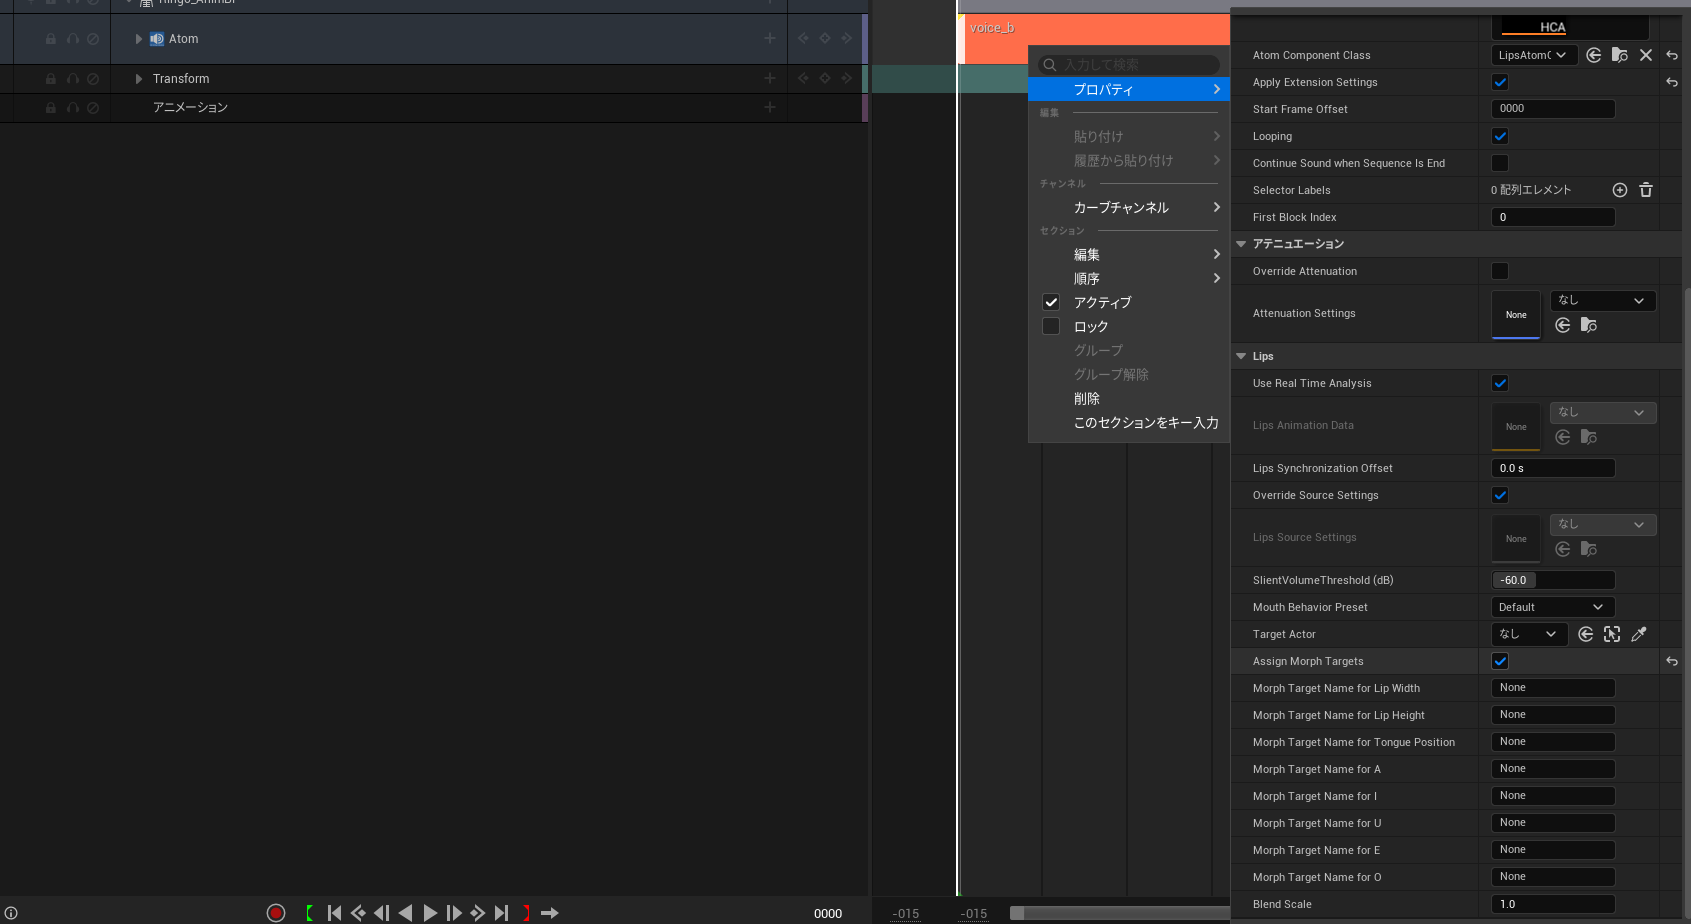This screenshot has height=924, width=1691.
Task: Open the Mouth Behavior Preset dropdown
Action: click(x=1551, y=607)
